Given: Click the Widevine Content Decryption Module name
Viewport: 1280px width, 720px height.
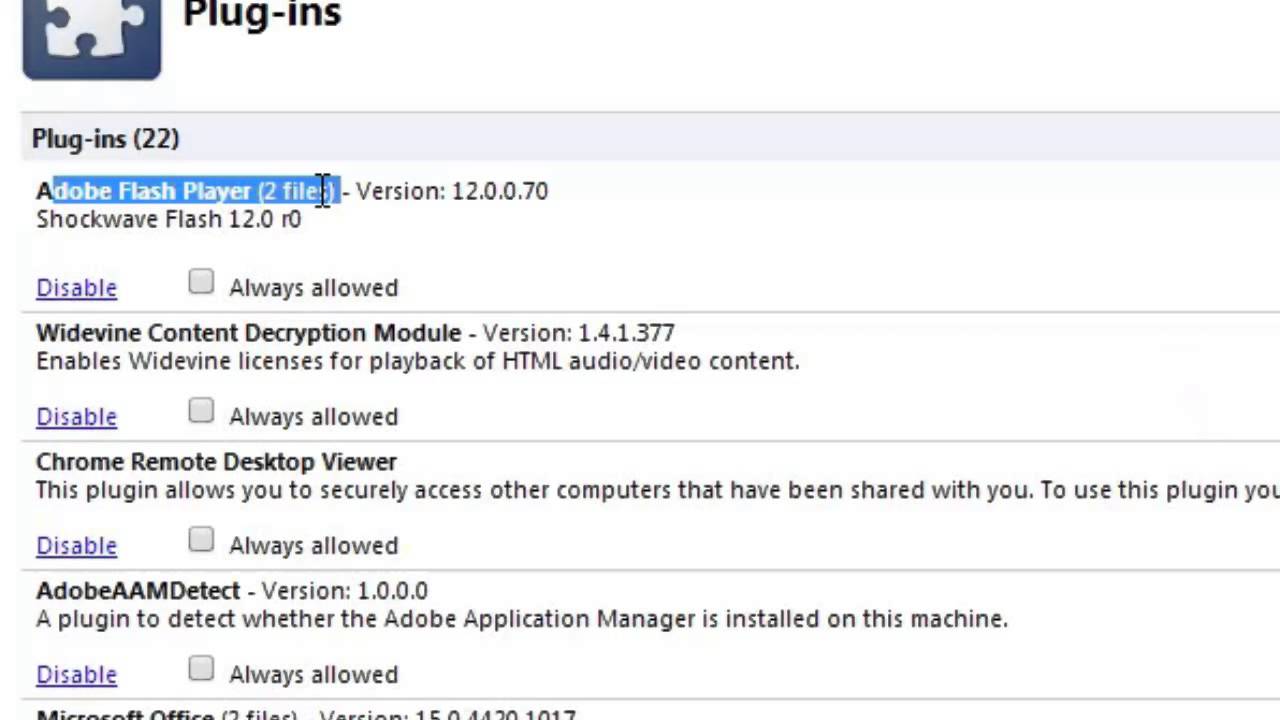Looking at the screenshot, I should click(248, 333).
